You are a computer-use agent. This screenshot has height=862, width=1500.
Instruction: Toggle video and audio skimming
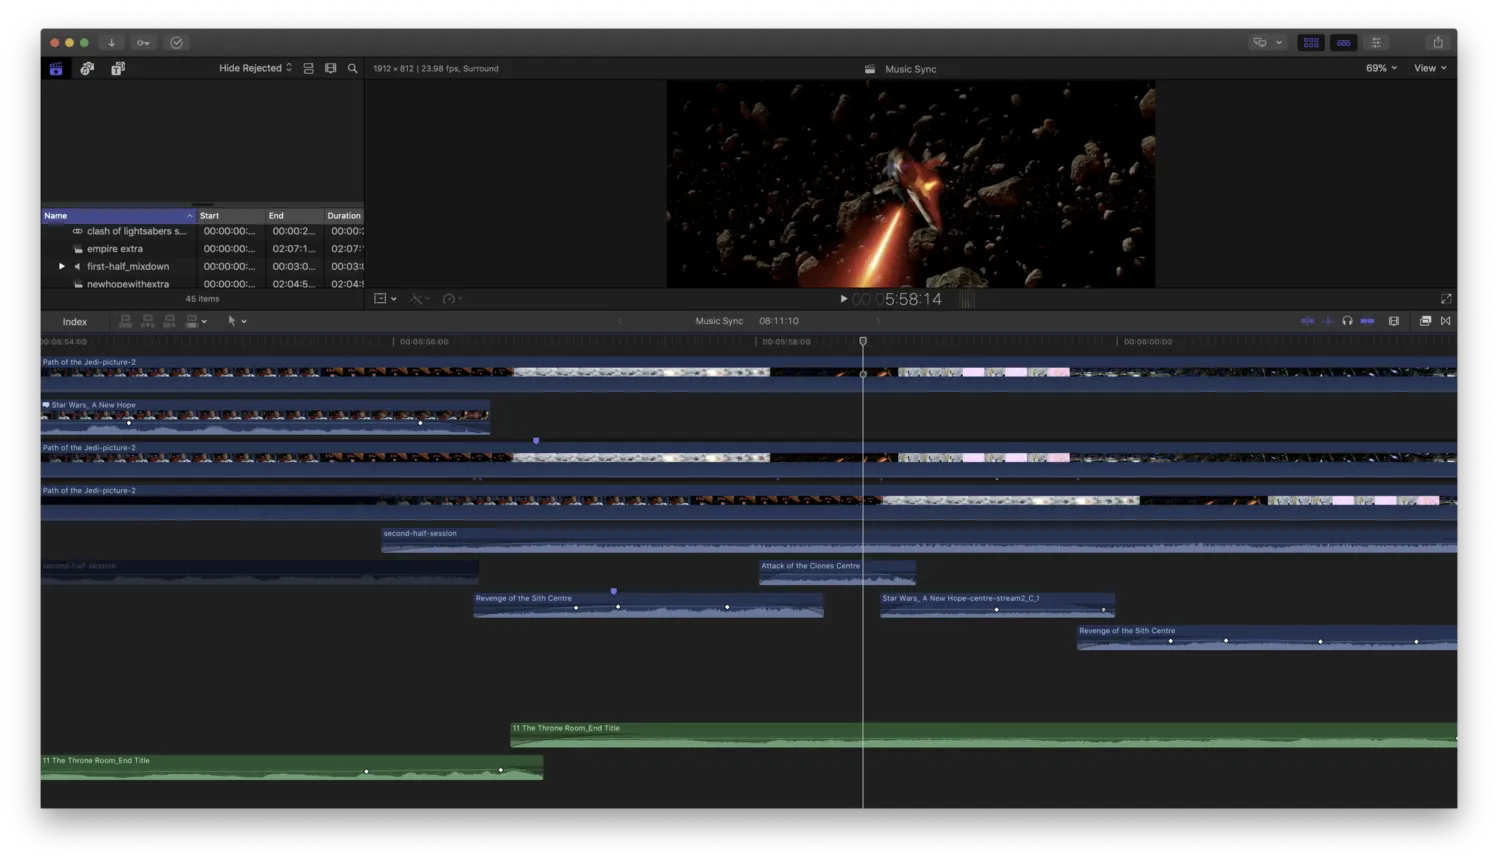1307,321
